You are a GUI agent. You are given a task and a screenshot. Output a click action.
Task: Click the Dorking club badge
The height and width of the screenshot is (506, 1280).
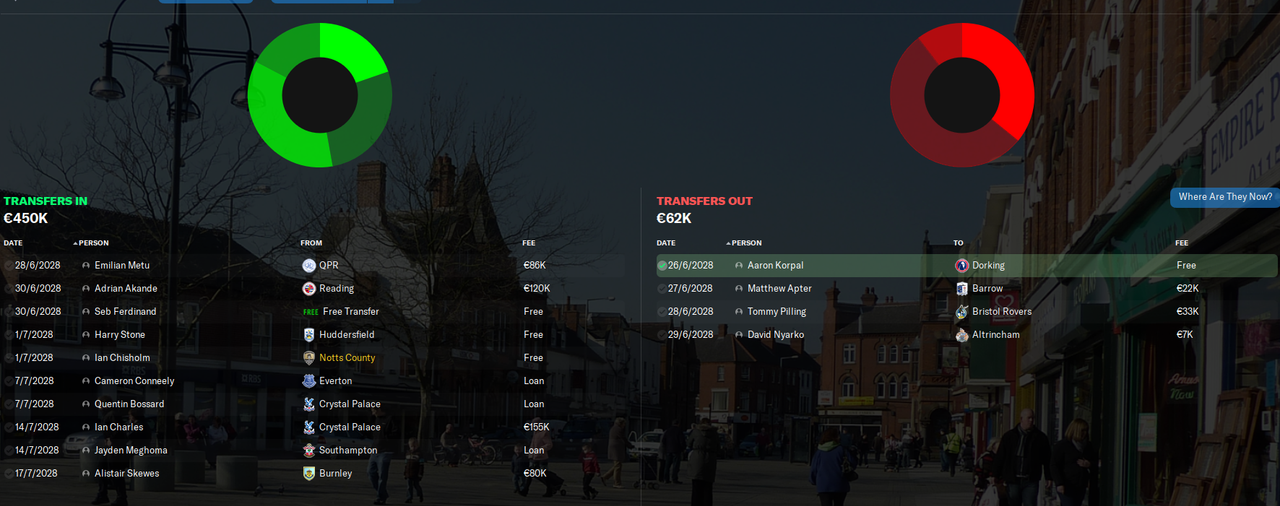coord(962,266)
